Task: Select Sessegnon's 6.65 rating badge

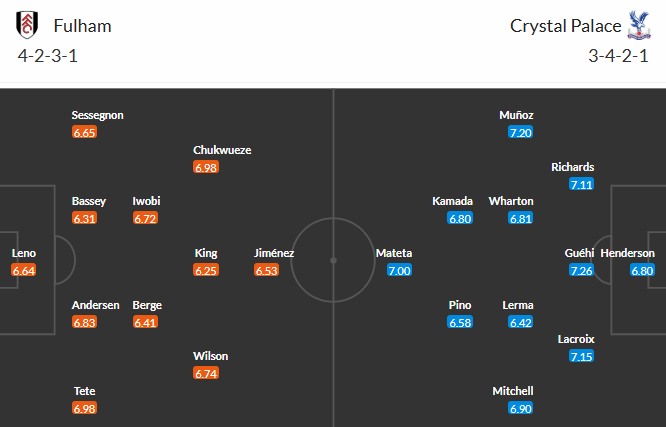Action: coord(85,132)
